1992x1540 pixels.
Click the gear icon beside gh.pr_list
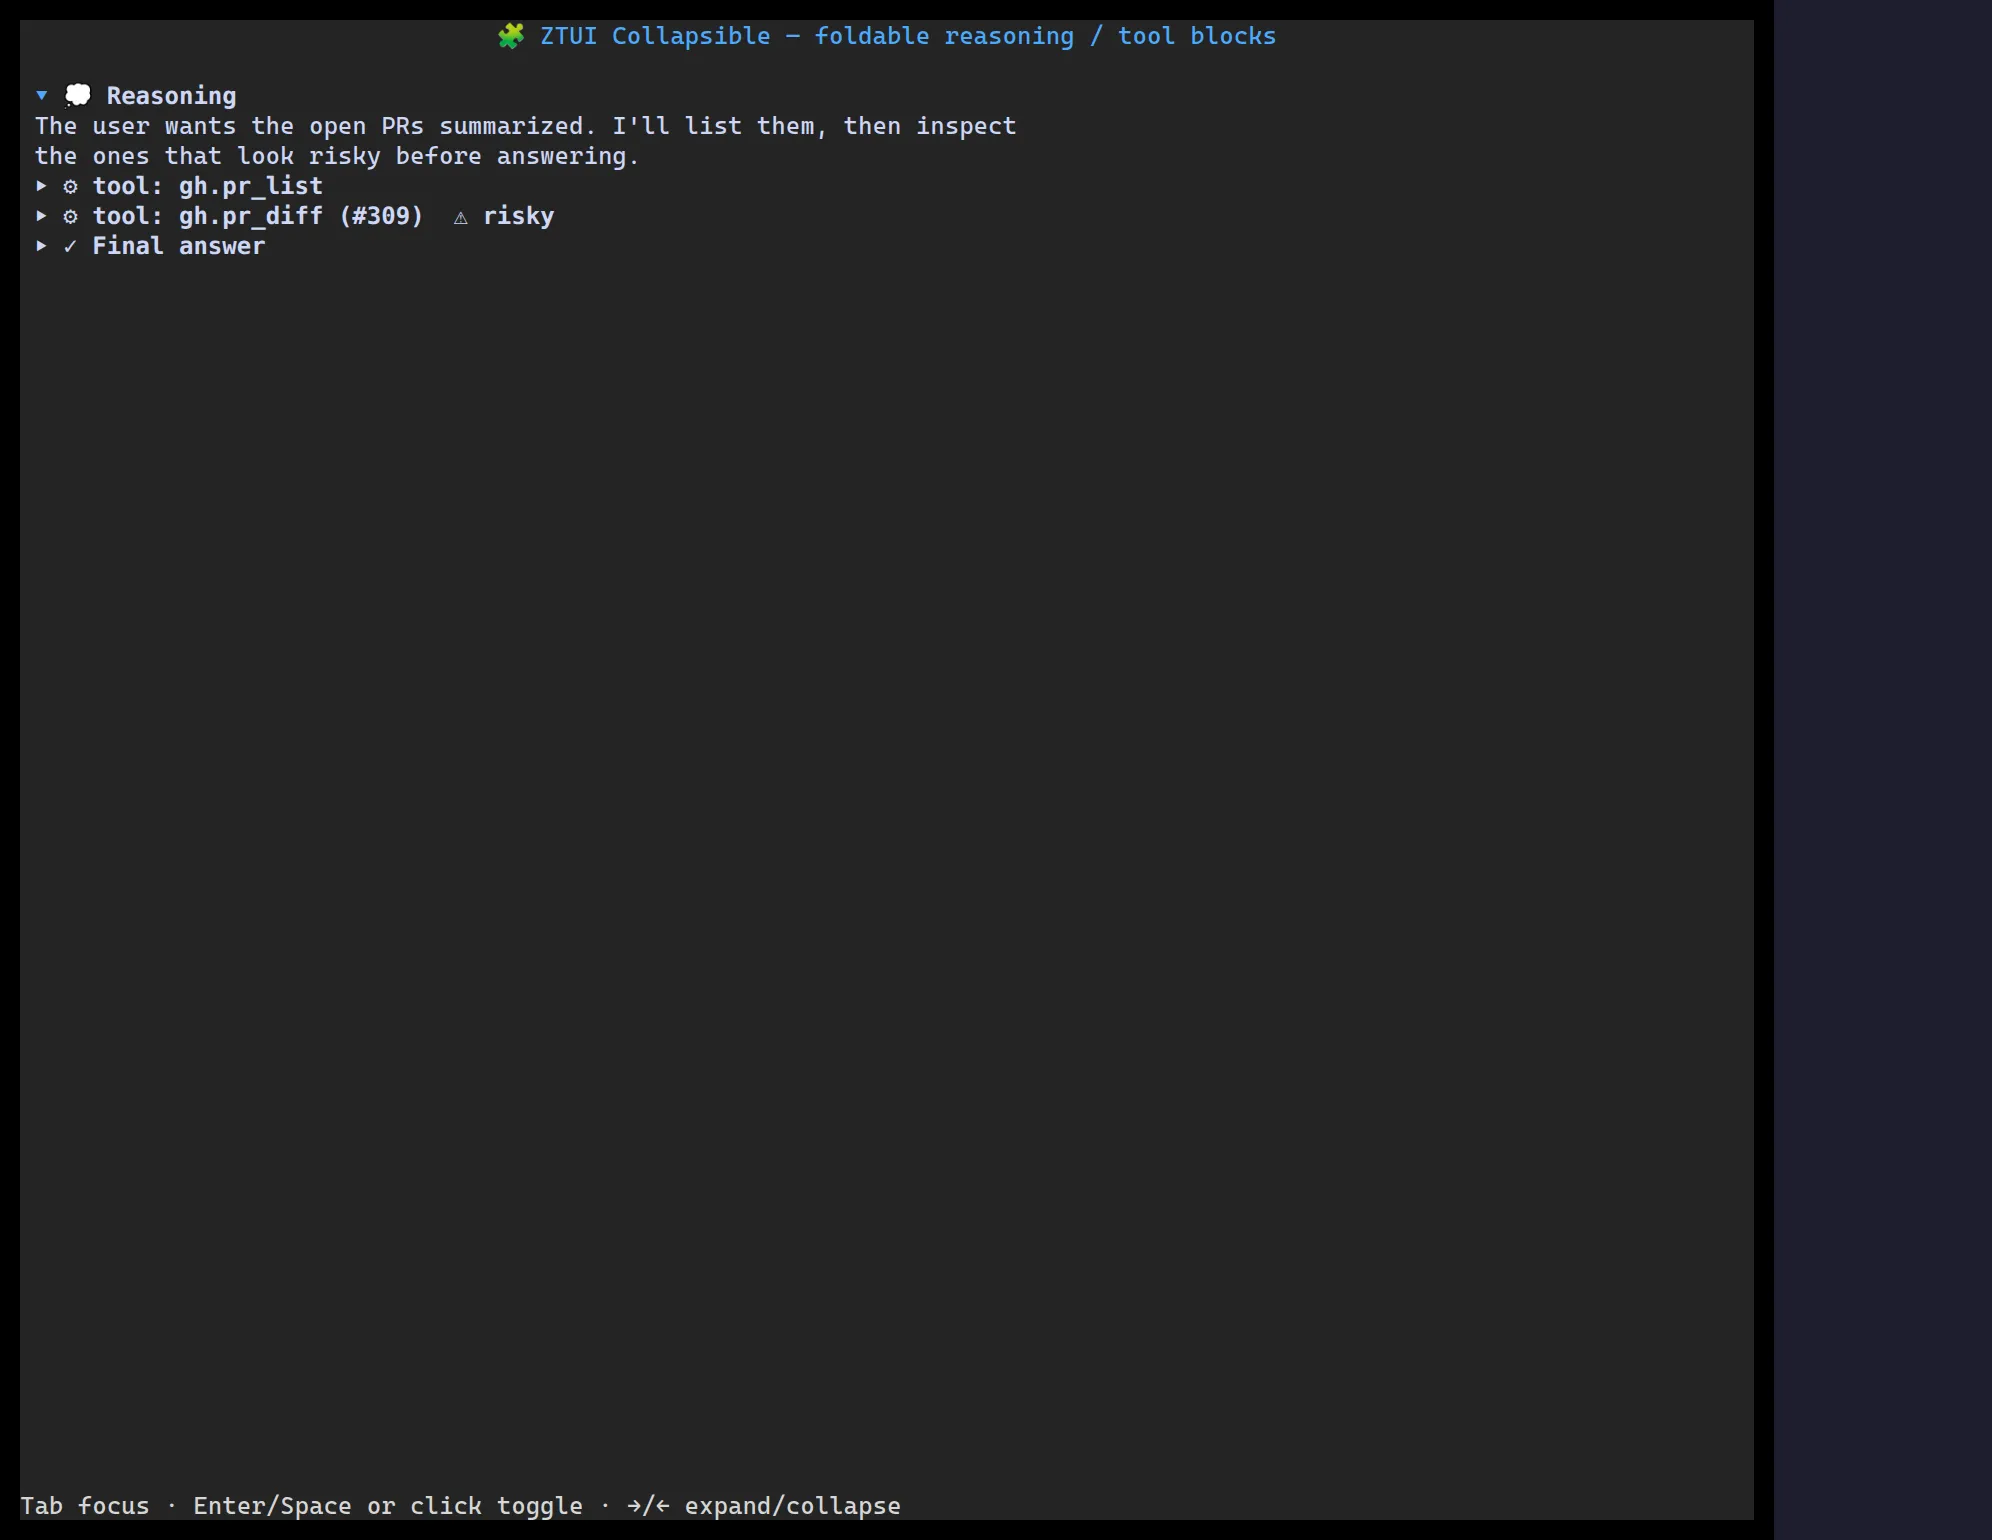pos(71,187)
